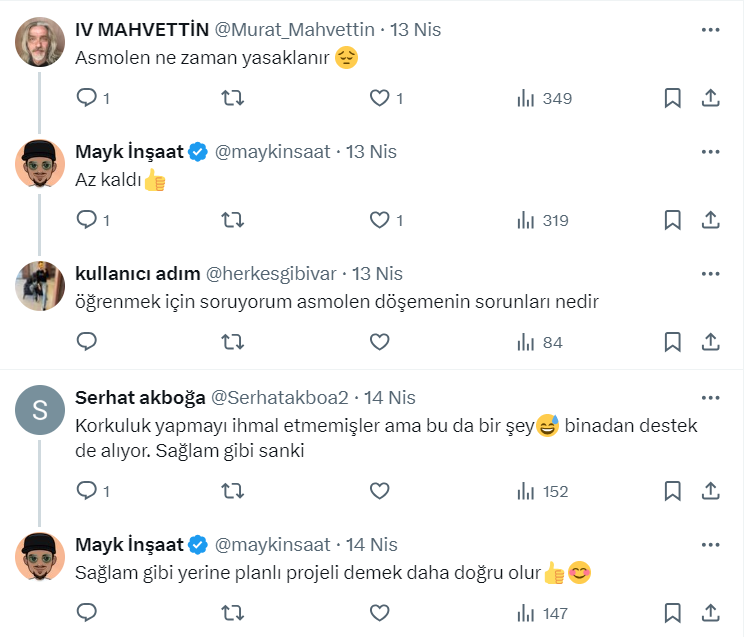Retweet IV MAHVETTİN's tweet

[232, 98]
